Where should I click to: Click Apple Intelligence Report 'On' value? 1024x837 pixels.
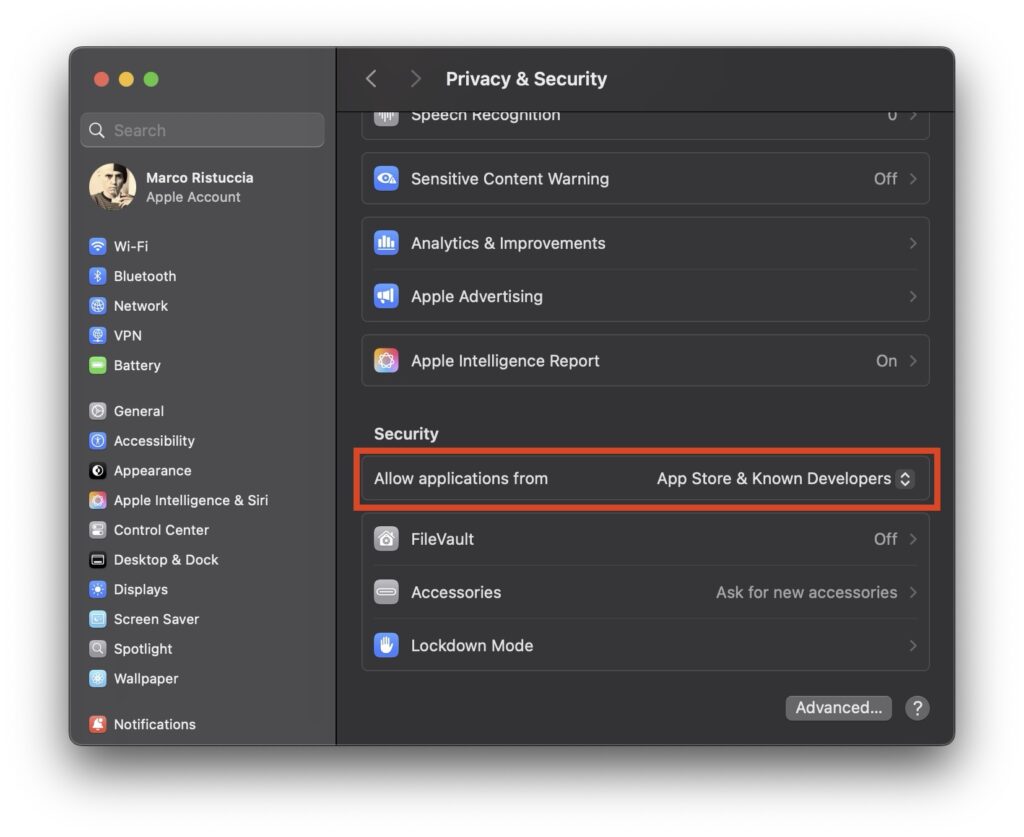pyautogui.click(x=886, y=361)
